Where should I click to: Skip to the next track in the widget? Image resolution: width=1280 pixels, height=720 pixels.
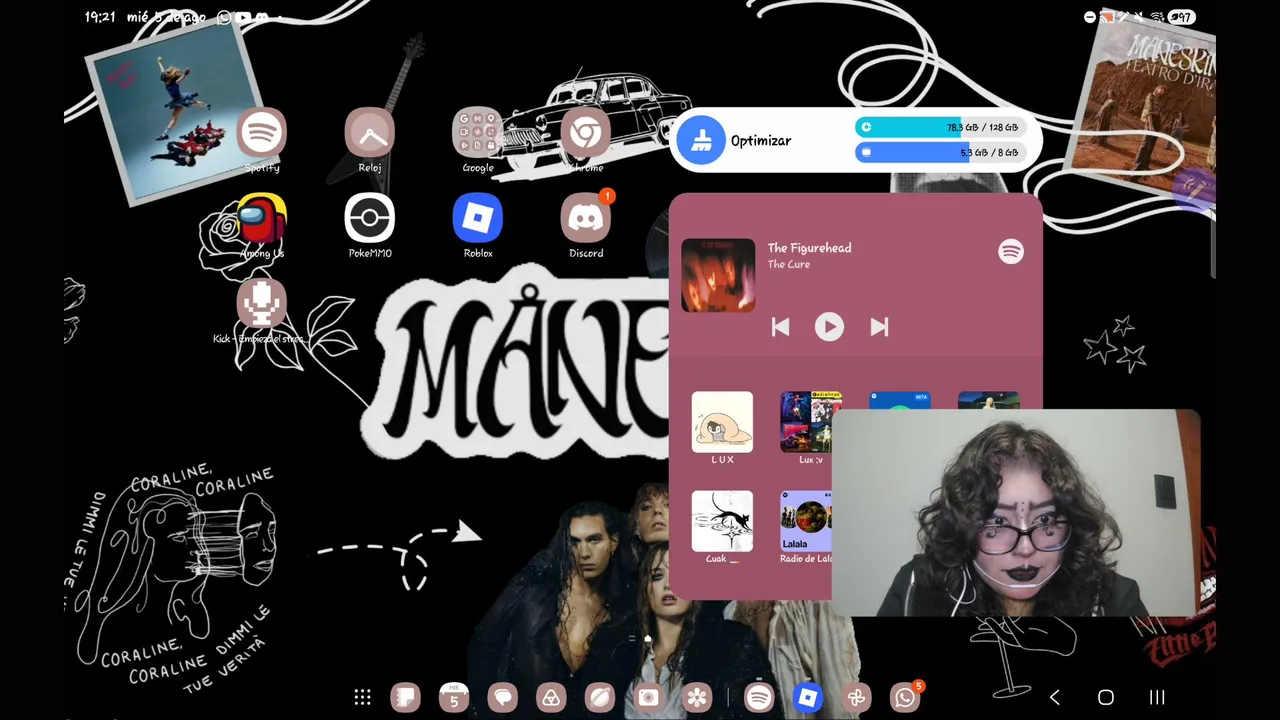click(x=879, y=327)
